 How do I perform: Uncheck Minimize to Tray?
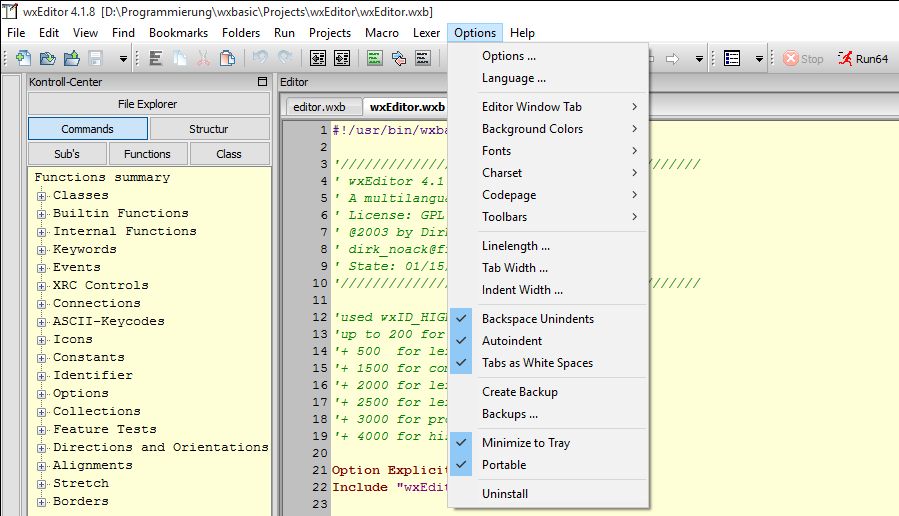[525, 443]
